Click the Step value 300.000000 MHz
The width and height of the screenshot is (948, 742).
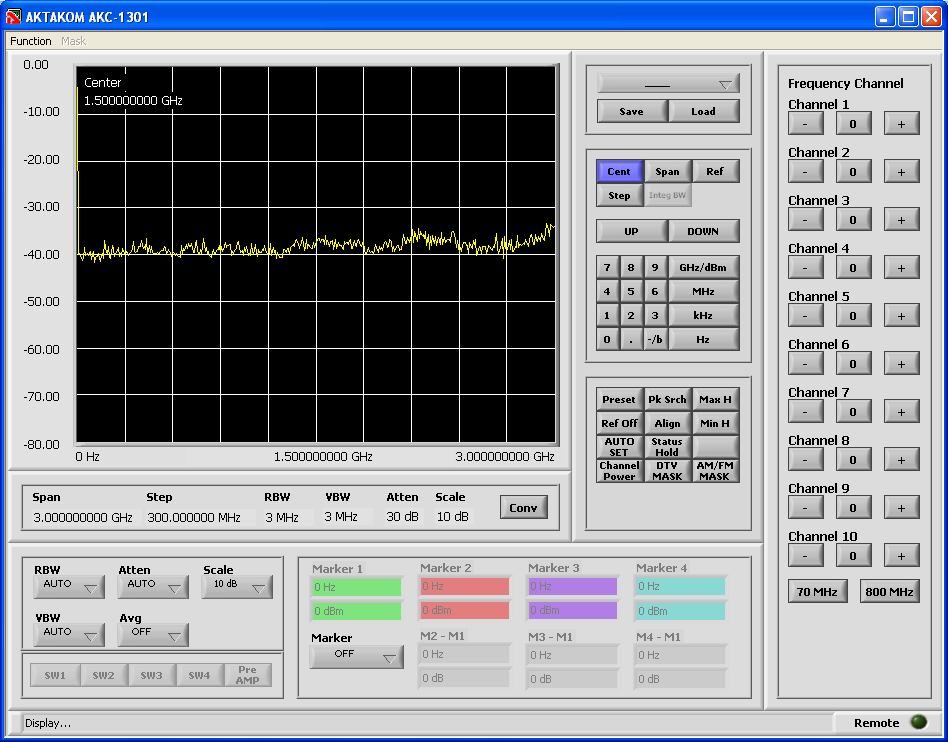[194, 518]
